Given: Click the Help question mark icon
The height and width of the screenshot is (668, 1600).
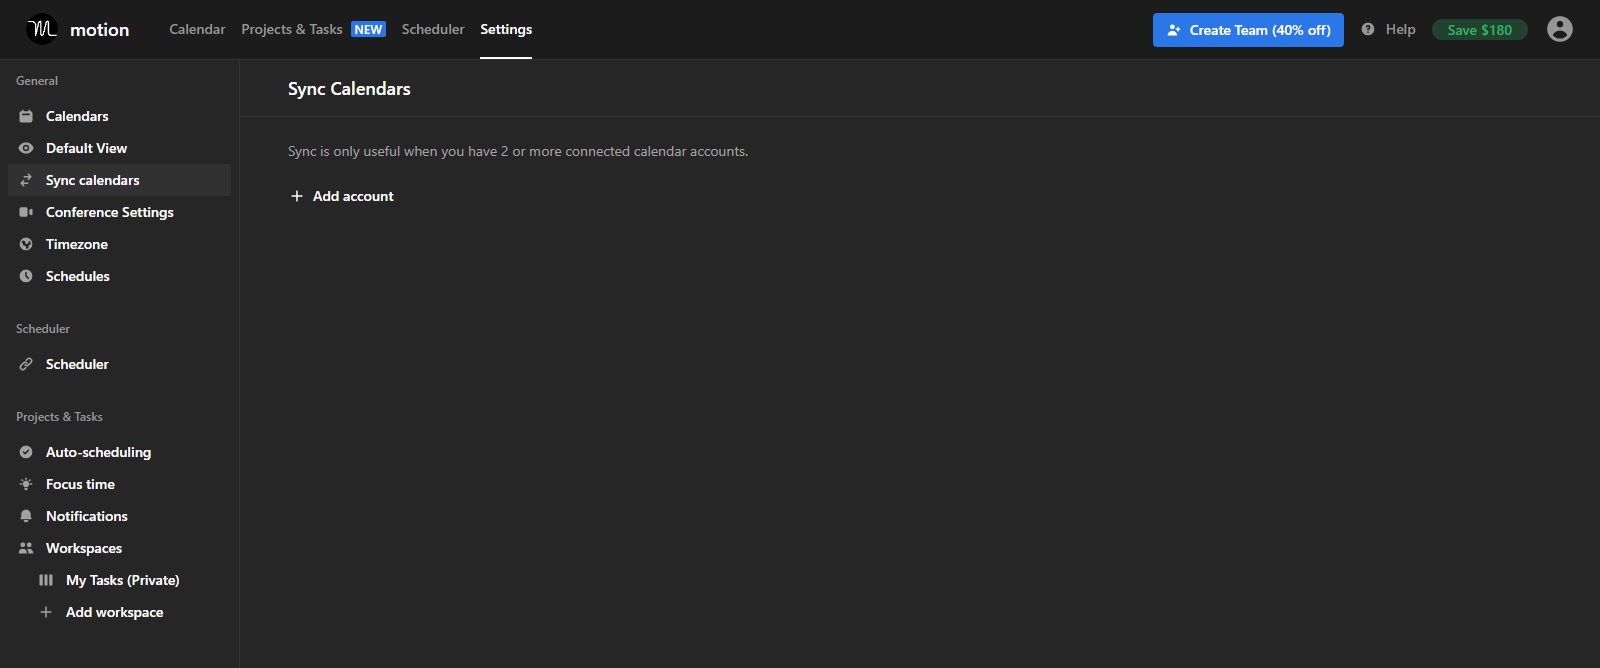Looking at the screenshot, I should (x=1368, y=29).
